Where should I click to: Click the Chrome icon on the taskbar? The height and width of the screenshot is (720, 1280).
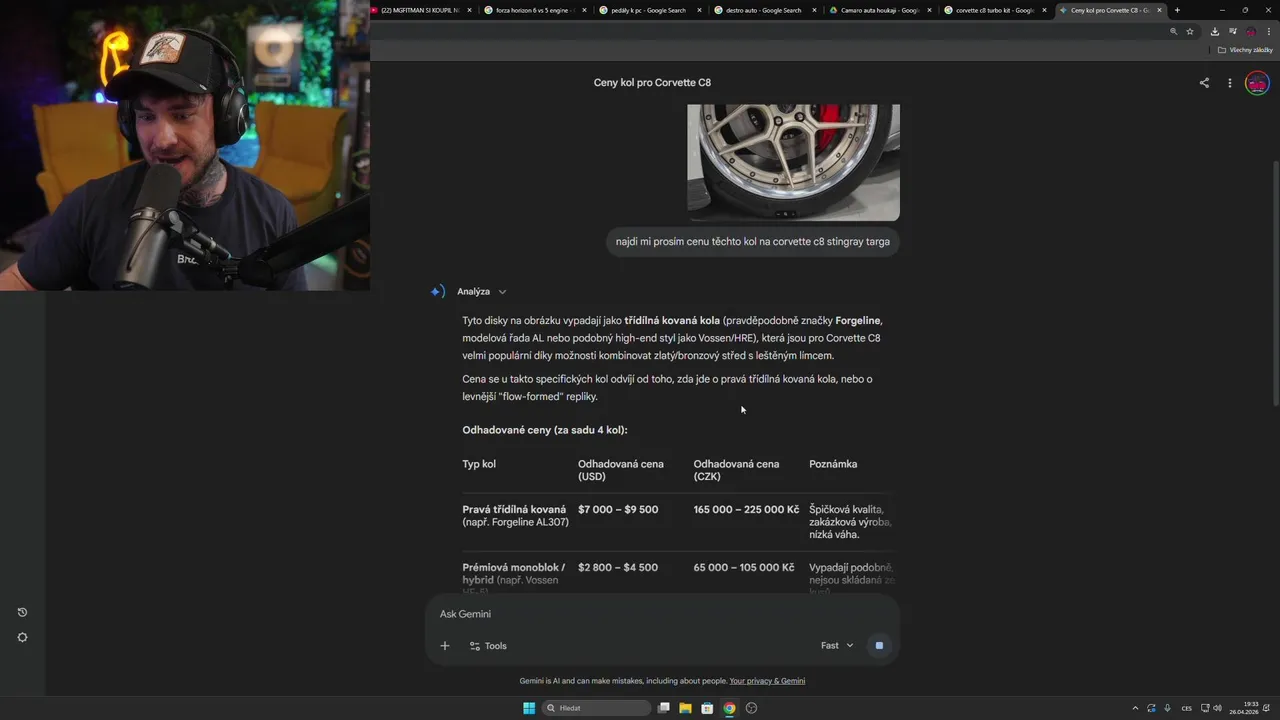point(729,708)
